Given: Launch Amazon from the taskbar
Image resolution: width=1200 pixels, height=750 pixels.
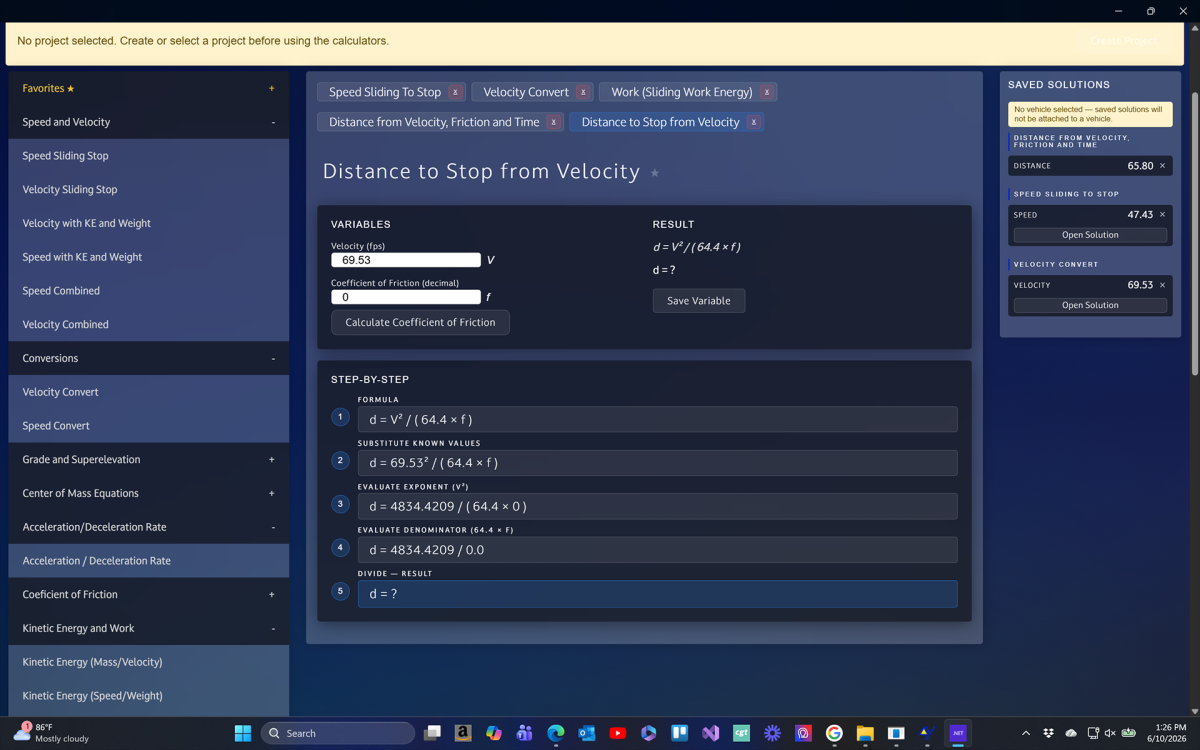Looking at the screenshot, I should tap(463, 733).
